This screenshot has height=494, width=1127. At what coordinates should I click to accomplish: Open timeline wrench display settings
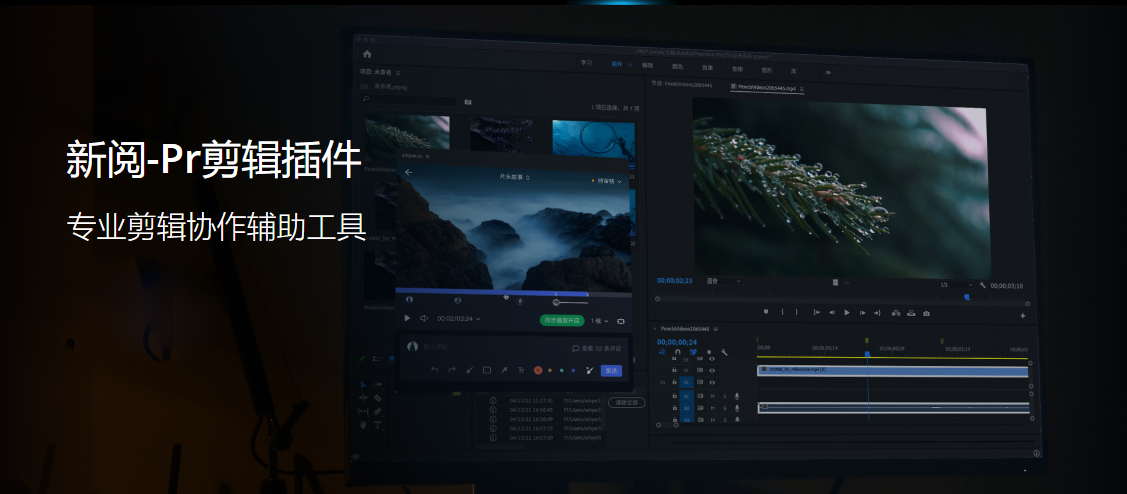[x=724, y=352]
